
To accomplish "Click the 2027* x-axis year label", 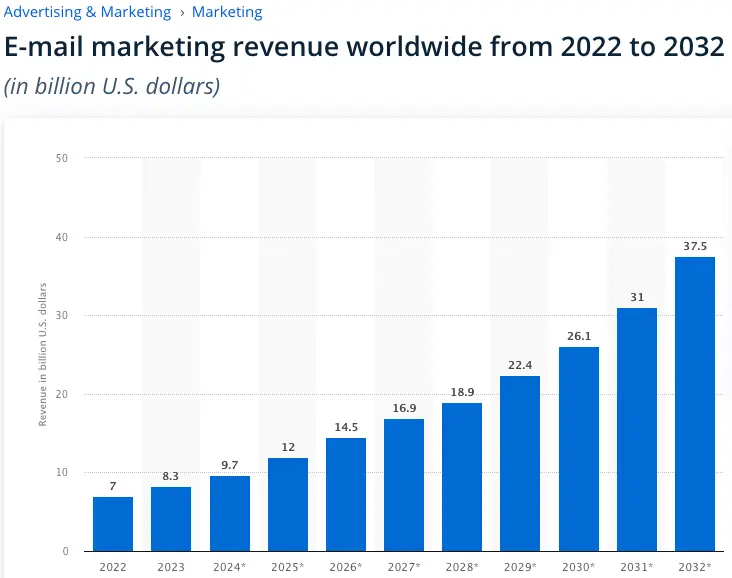I will coord(404,566).
